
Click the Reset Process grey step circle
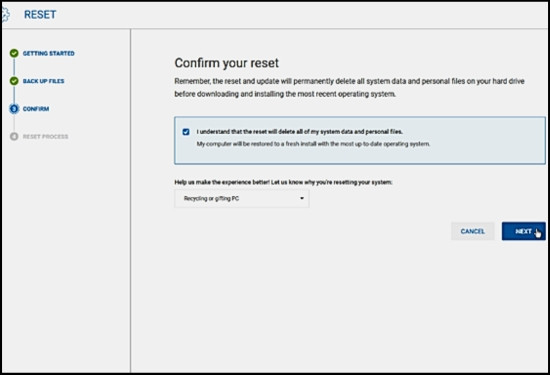[14, 136]
